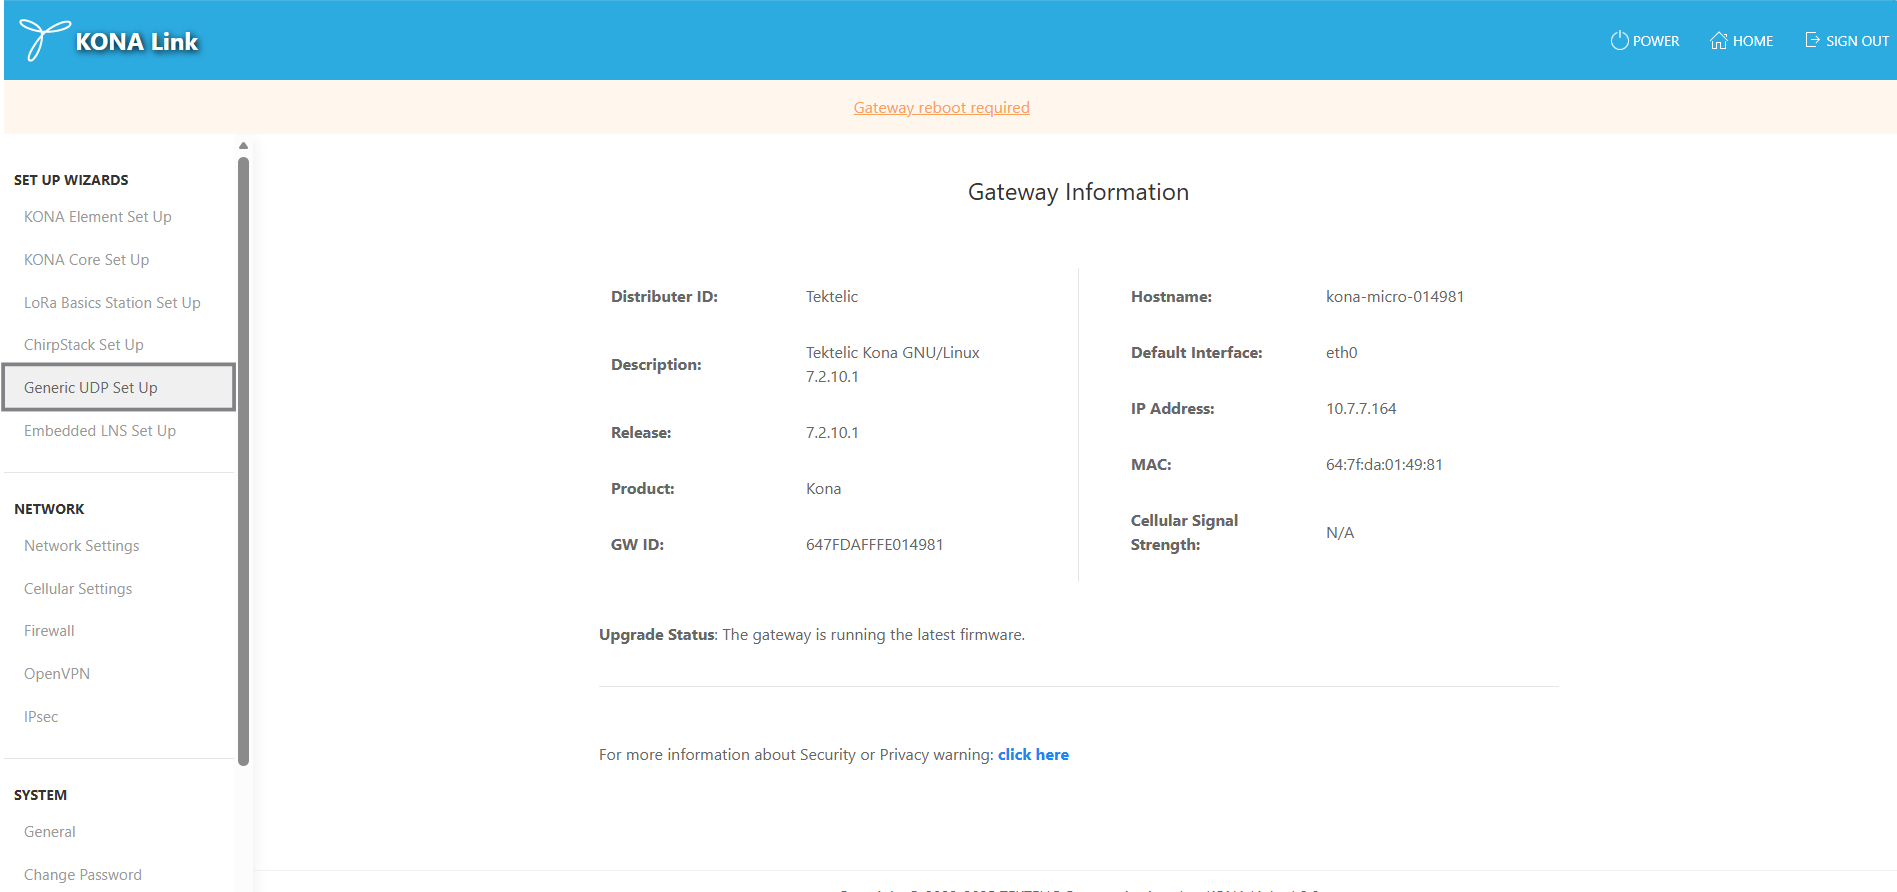
Task: Open OpenVPN settings
Action: 57,674
